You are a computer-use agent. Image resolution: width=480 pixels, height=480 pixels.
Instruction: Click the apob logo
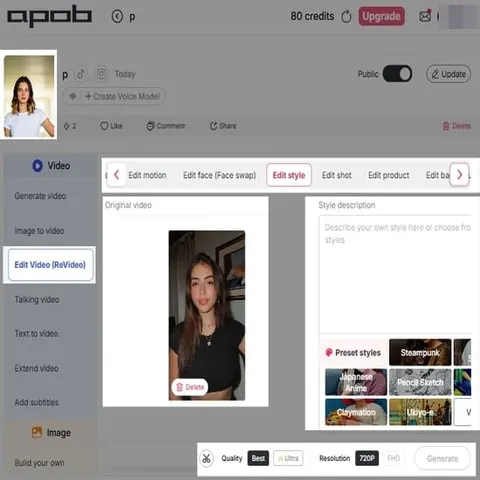49,16
